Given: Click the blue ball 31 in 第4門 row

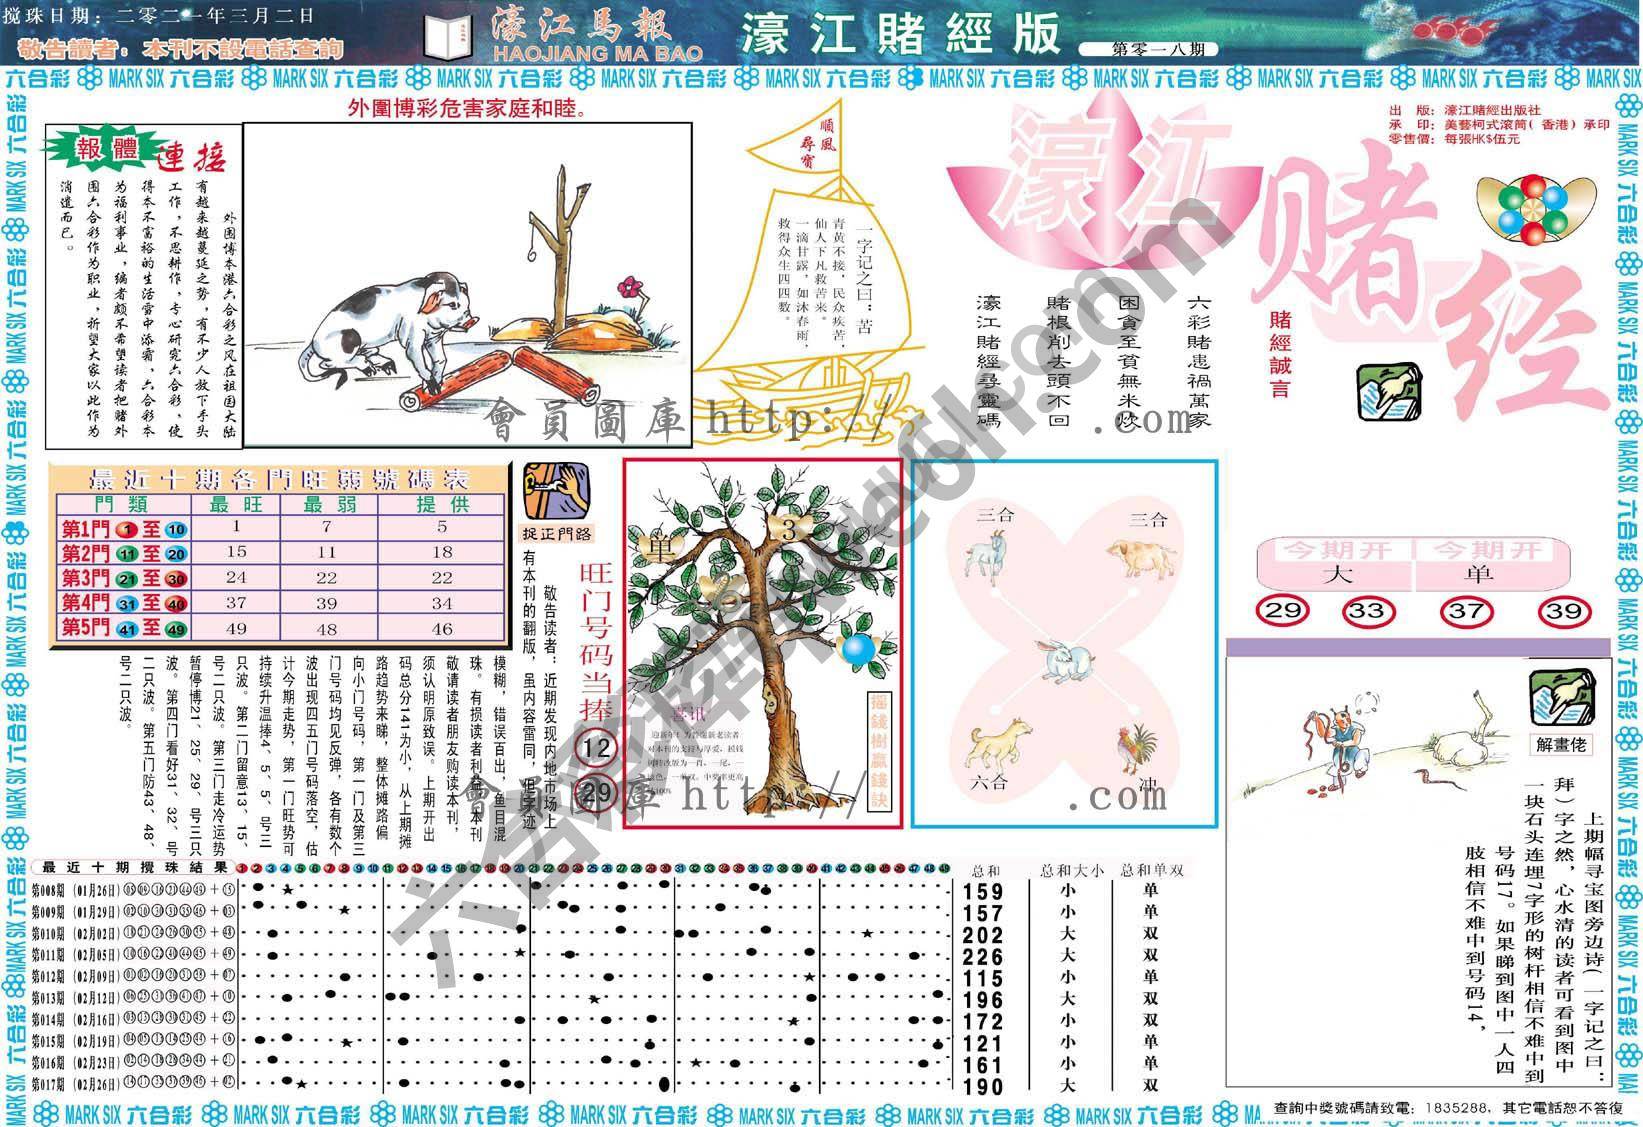Looking at the screenshot, I should coord(128,604).
